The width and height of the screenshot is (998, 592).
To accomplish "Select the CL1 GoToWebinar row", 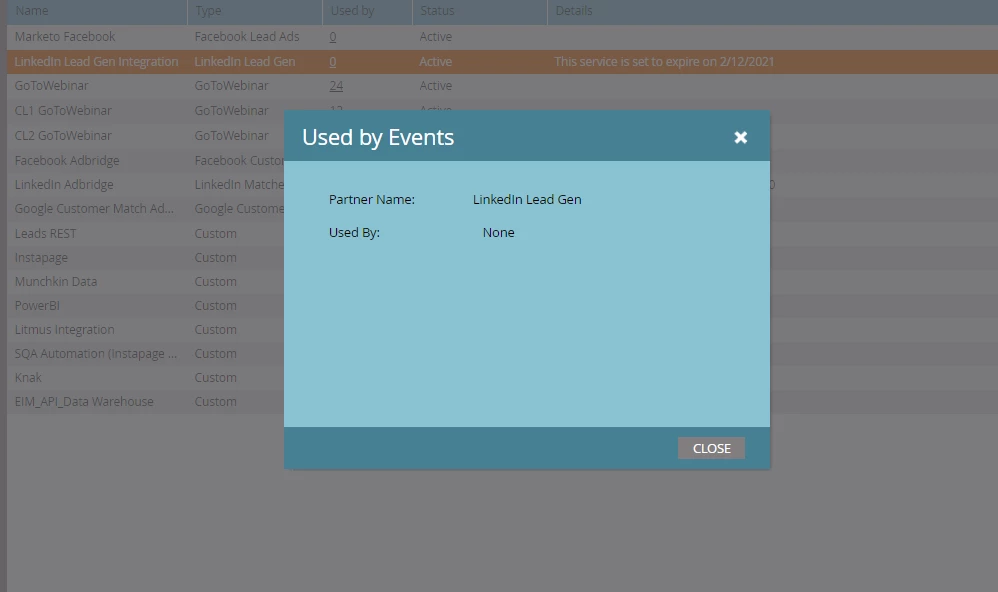I will (63, 111).
